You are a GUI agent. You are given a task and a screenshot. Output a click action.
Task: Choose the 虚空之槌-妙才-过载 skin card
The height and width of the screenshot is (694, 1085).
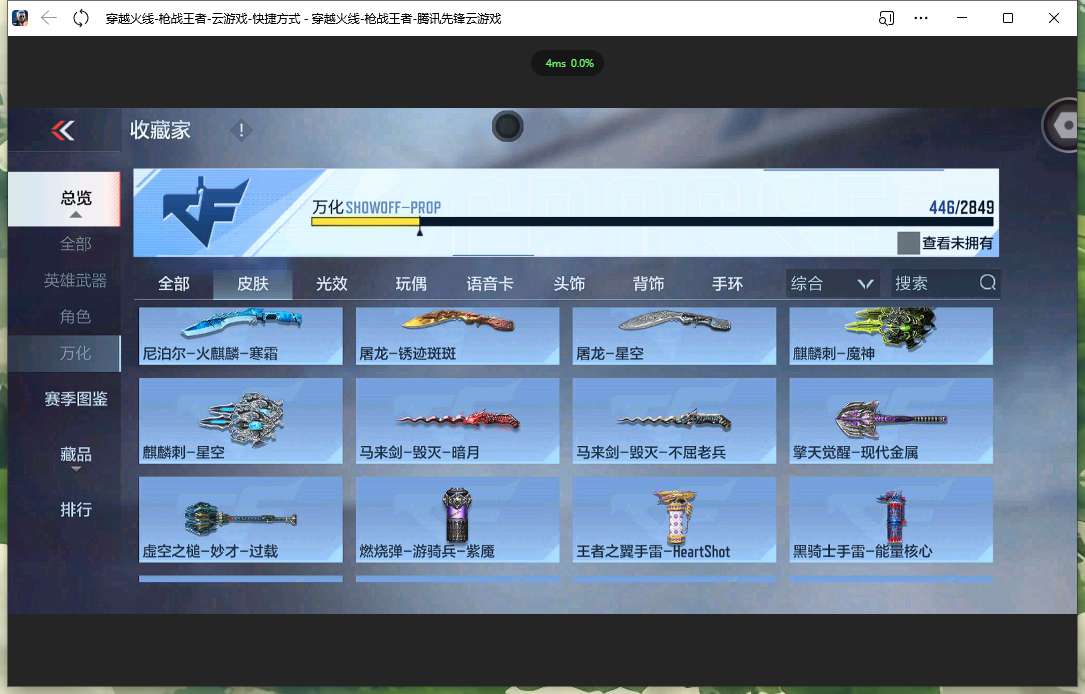click(241, 520)
